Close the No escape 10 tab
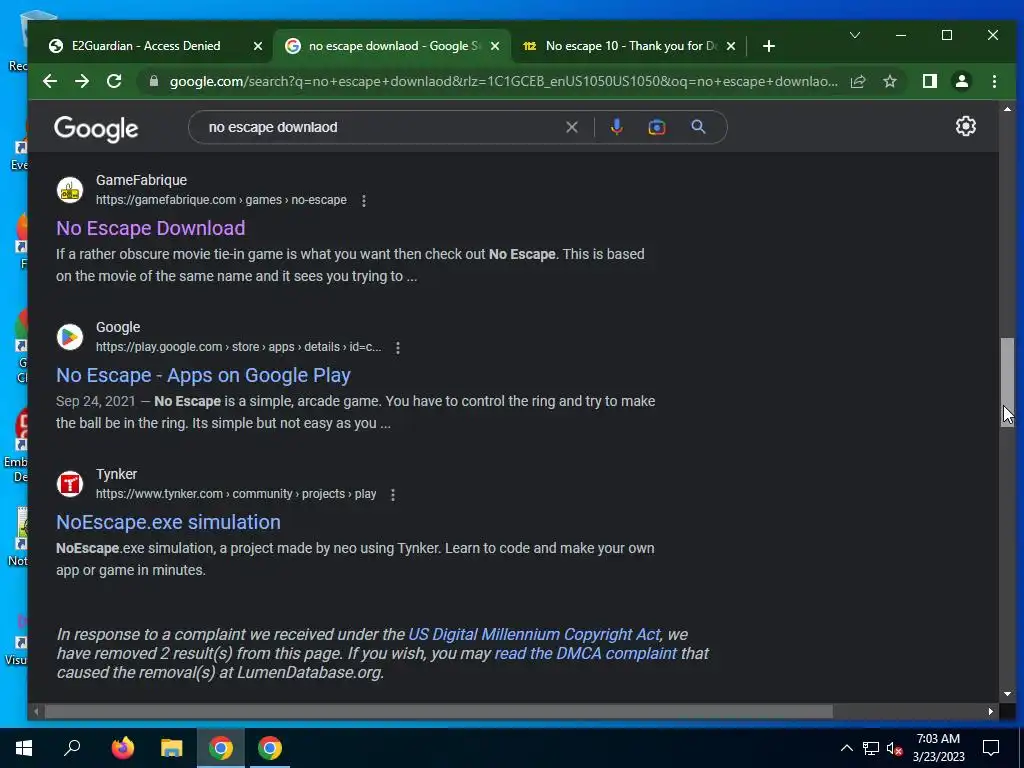Viewport: 1024px width, 768px height. coord(731,46)
